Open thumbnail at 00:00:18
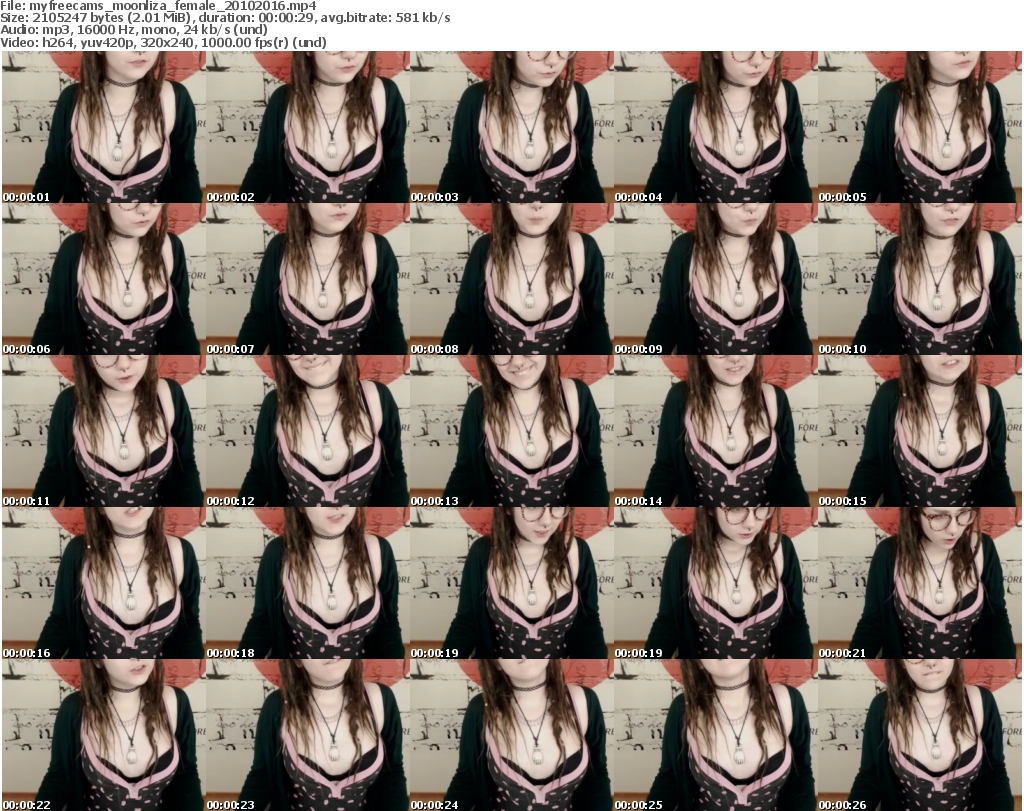The width and height of the screenshot is (1024, 811). click(x=308, y=584)
